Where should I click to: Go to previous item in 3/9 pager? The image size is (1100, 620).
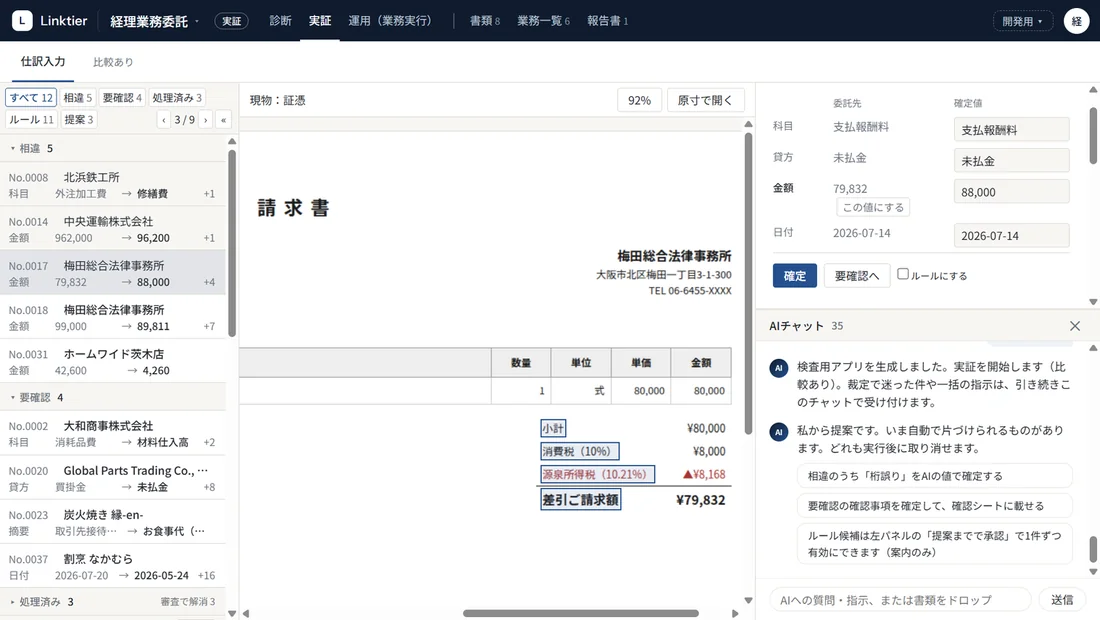click(x=163, y=120)
